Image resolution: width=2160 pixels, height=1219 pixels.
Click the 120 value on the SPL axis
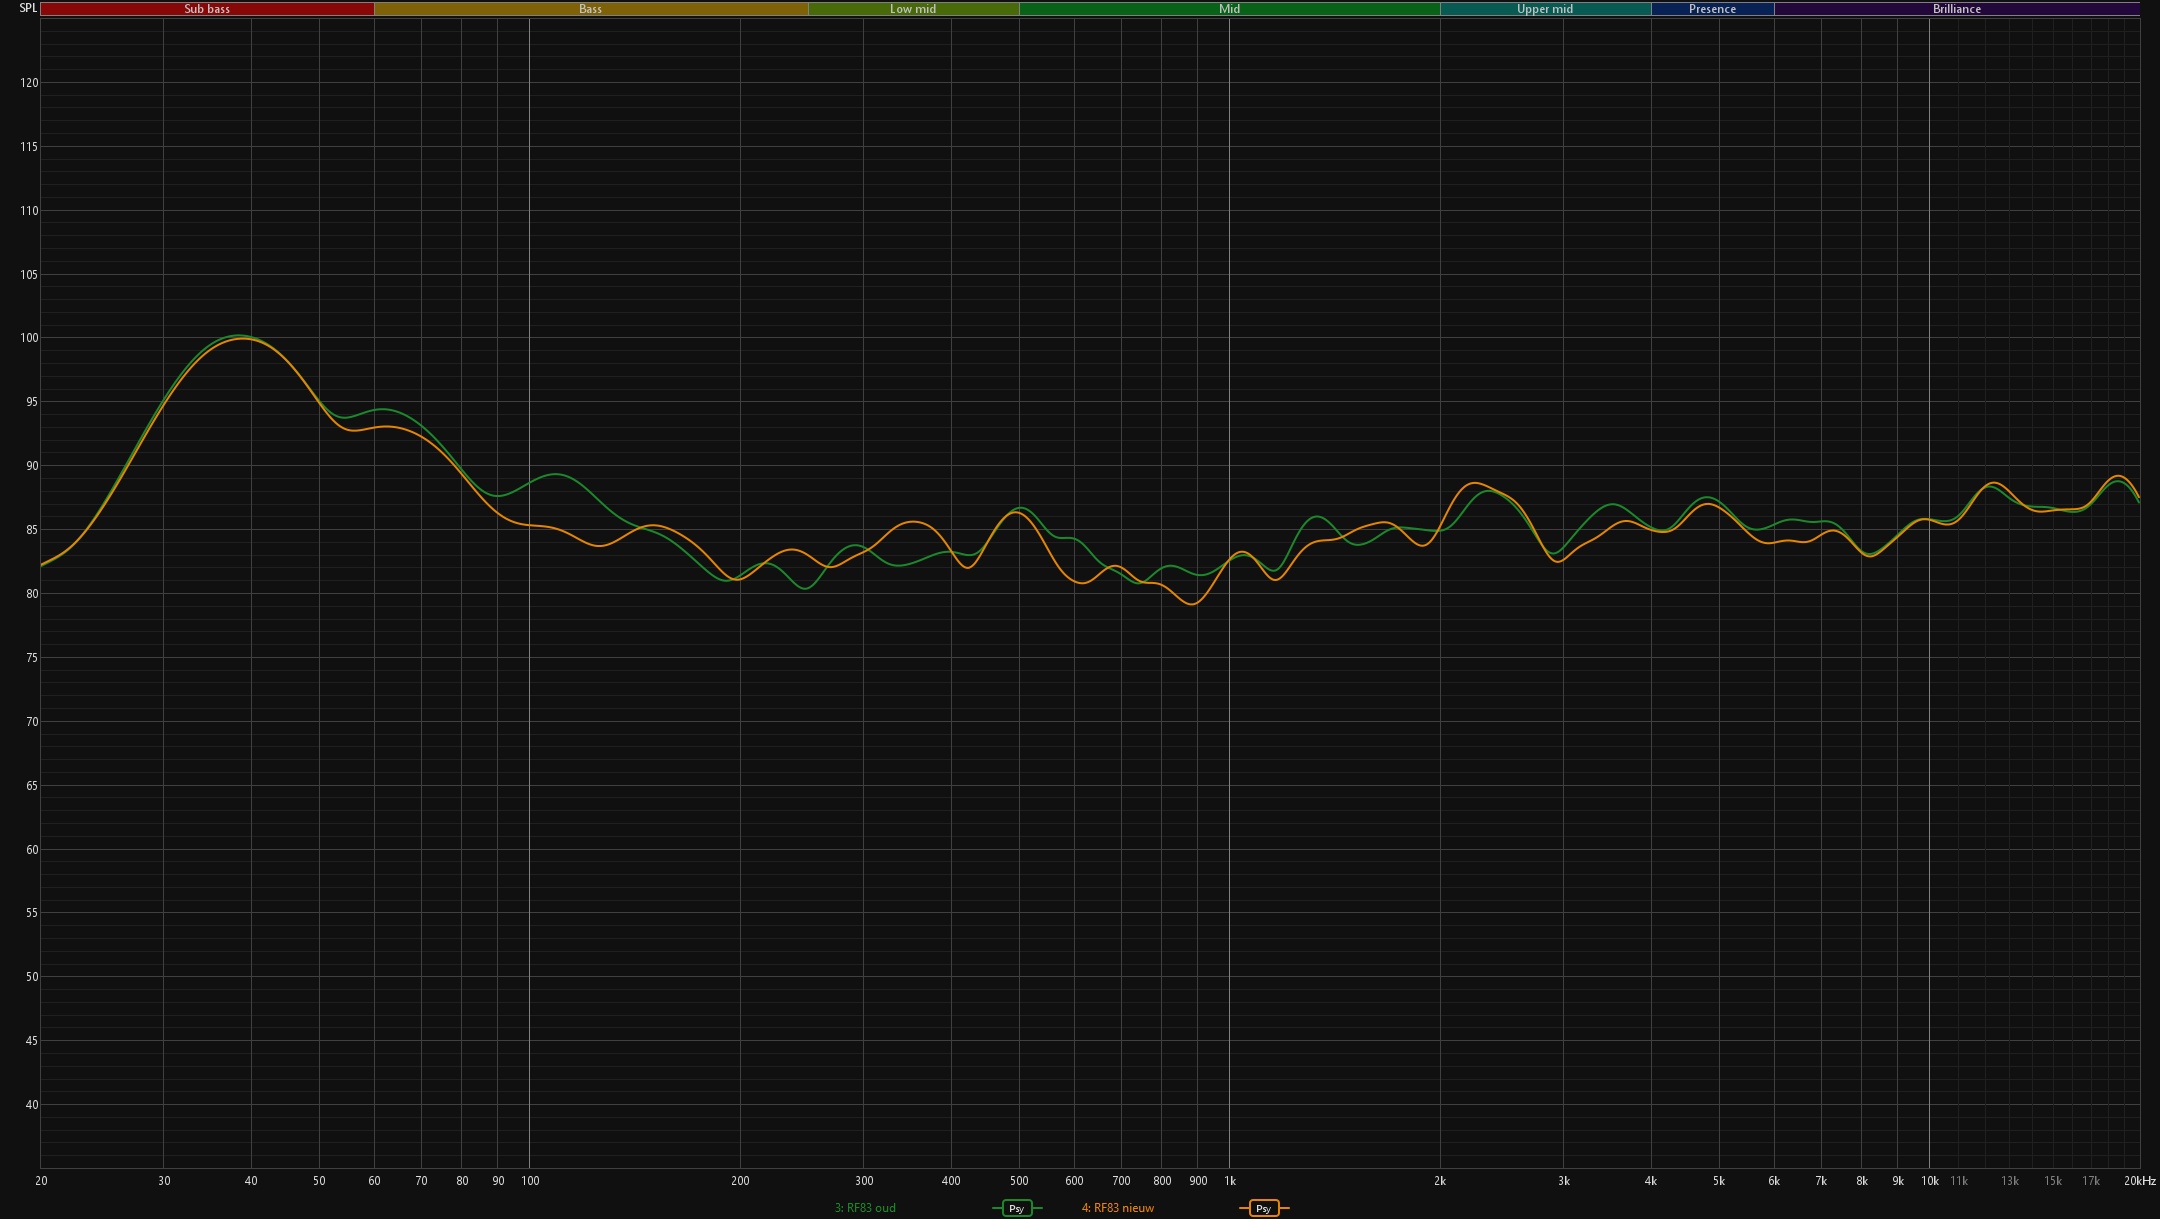click(x=29, y=83)
